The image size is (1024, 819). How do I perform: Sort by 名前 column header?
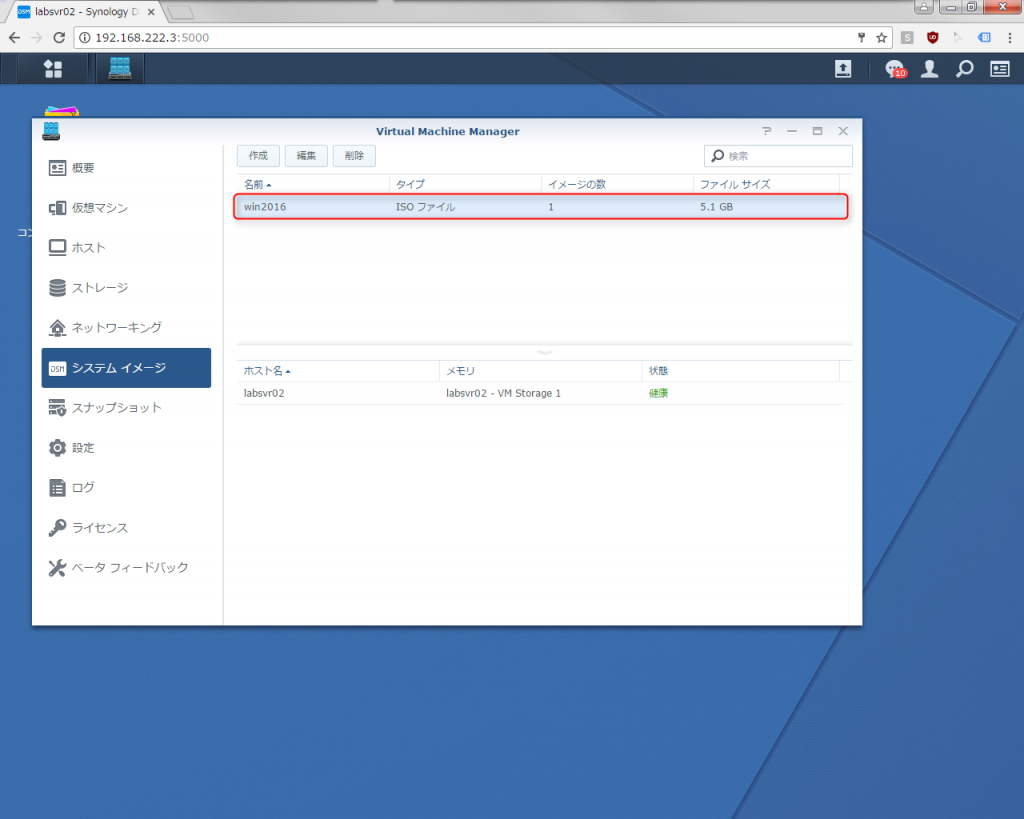tap(313, 185)
